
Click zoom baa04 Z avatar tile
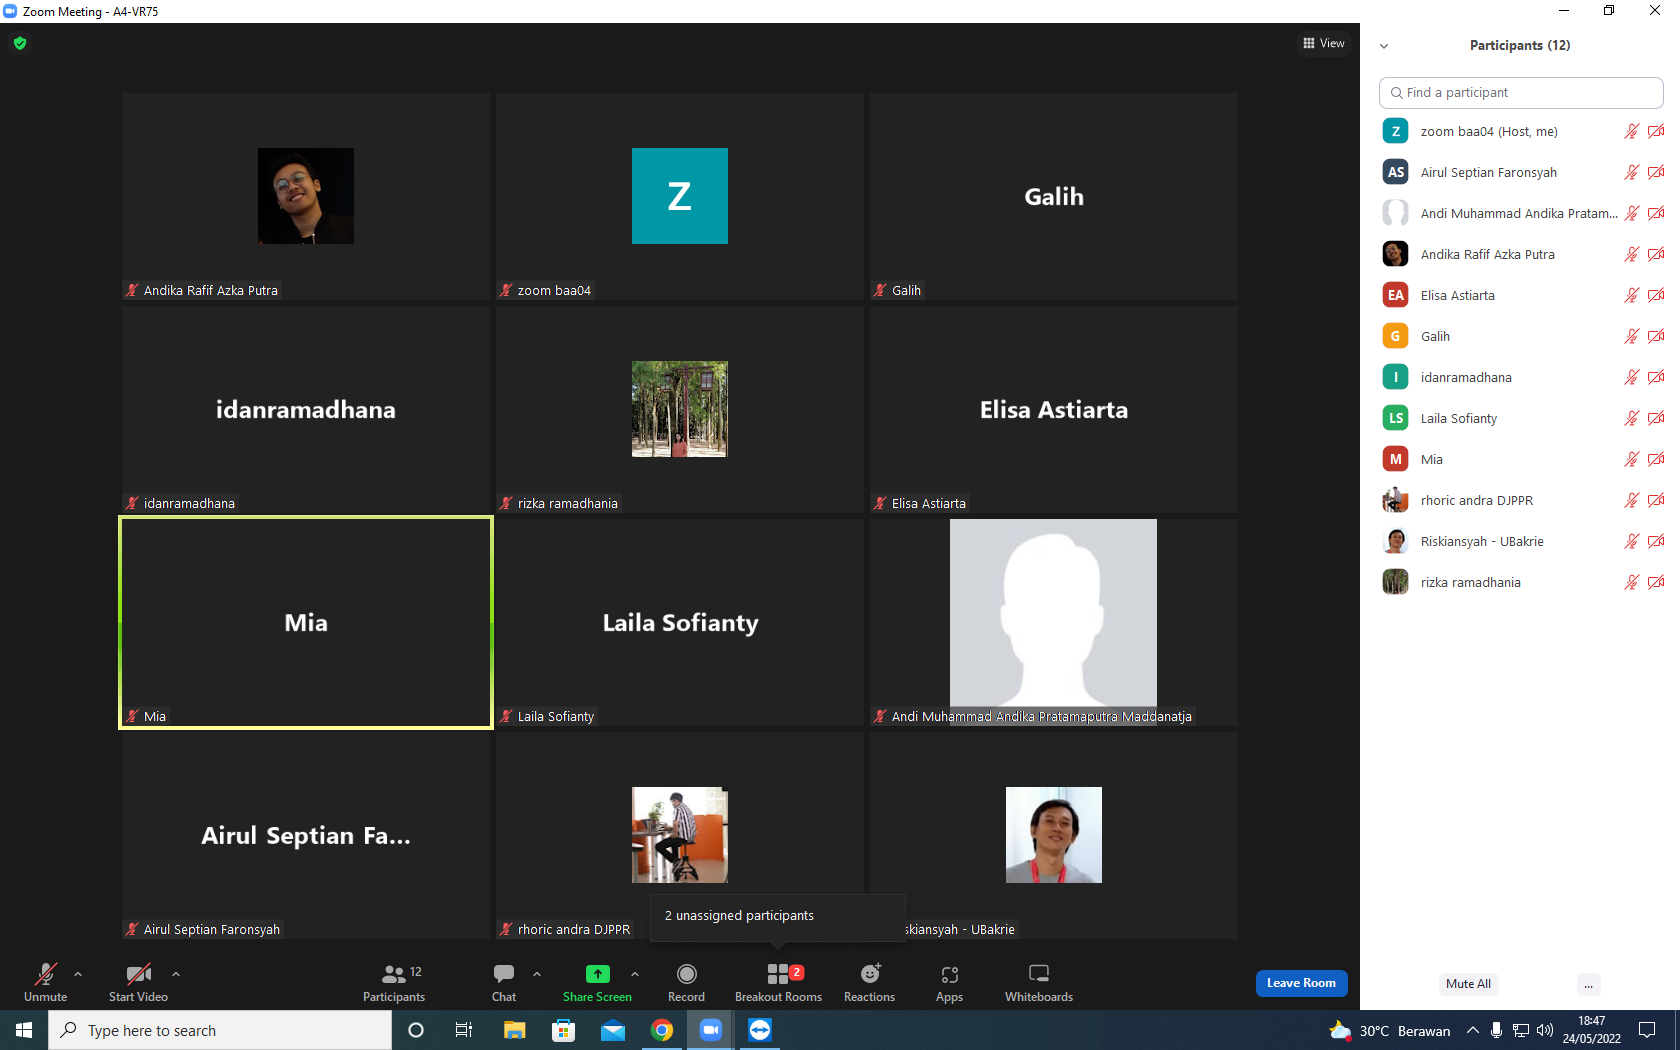click(x=680, y=196)
